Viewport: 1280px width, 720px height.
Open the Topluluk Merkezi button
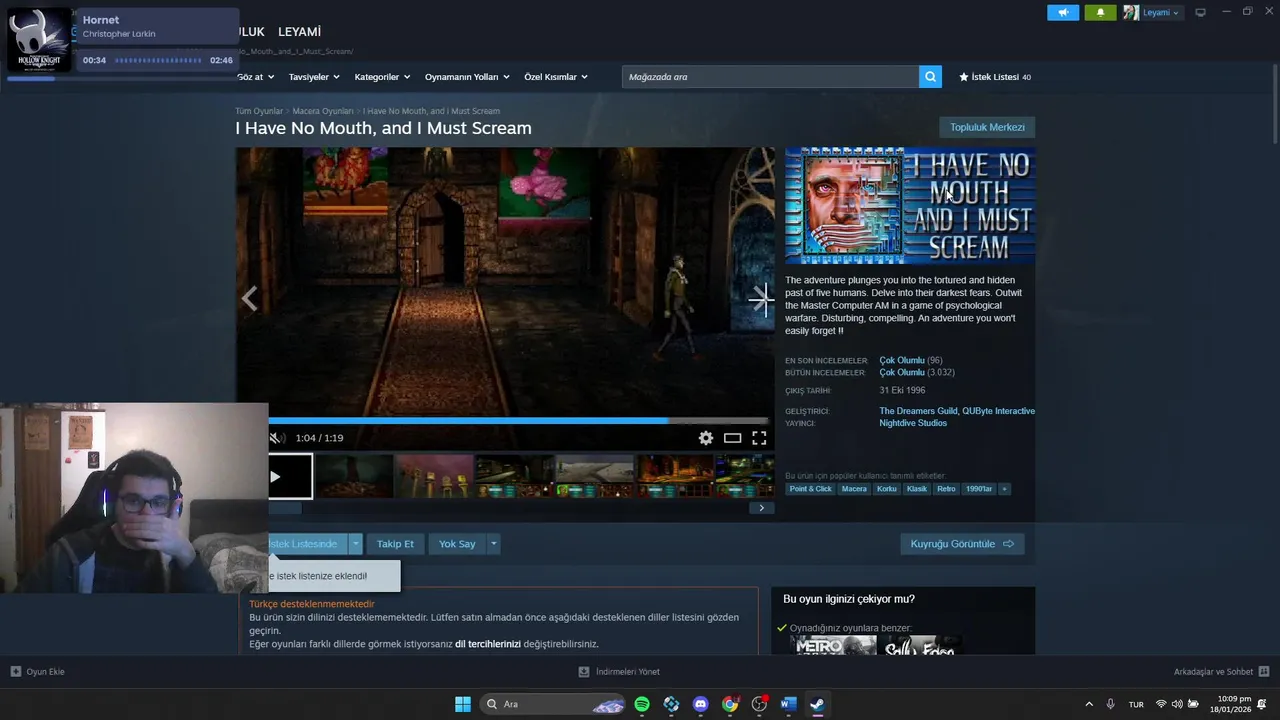click(x=987, y=127)
